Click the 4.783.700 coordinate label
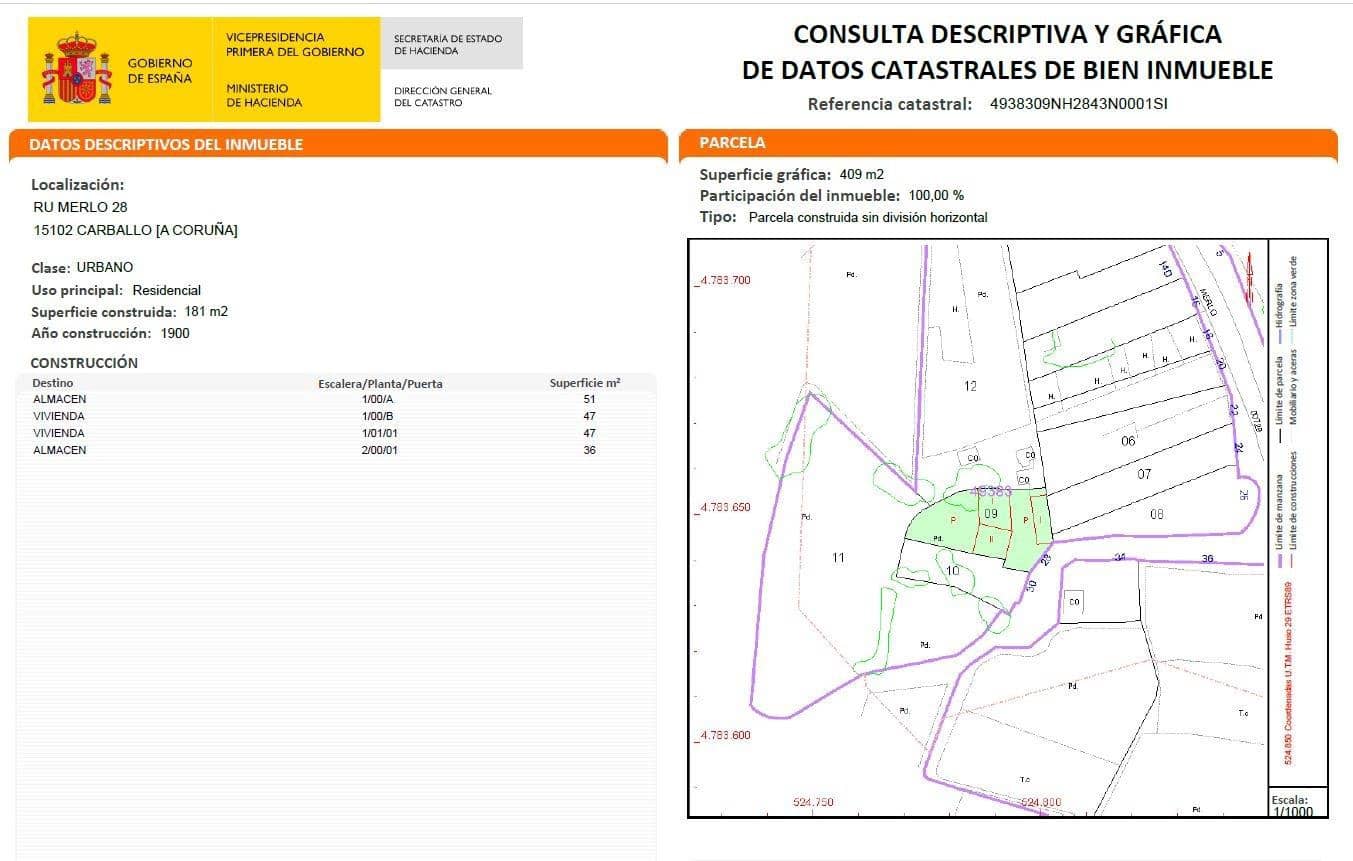Screen dimensions: 1353x861 [x=723, y=281]
